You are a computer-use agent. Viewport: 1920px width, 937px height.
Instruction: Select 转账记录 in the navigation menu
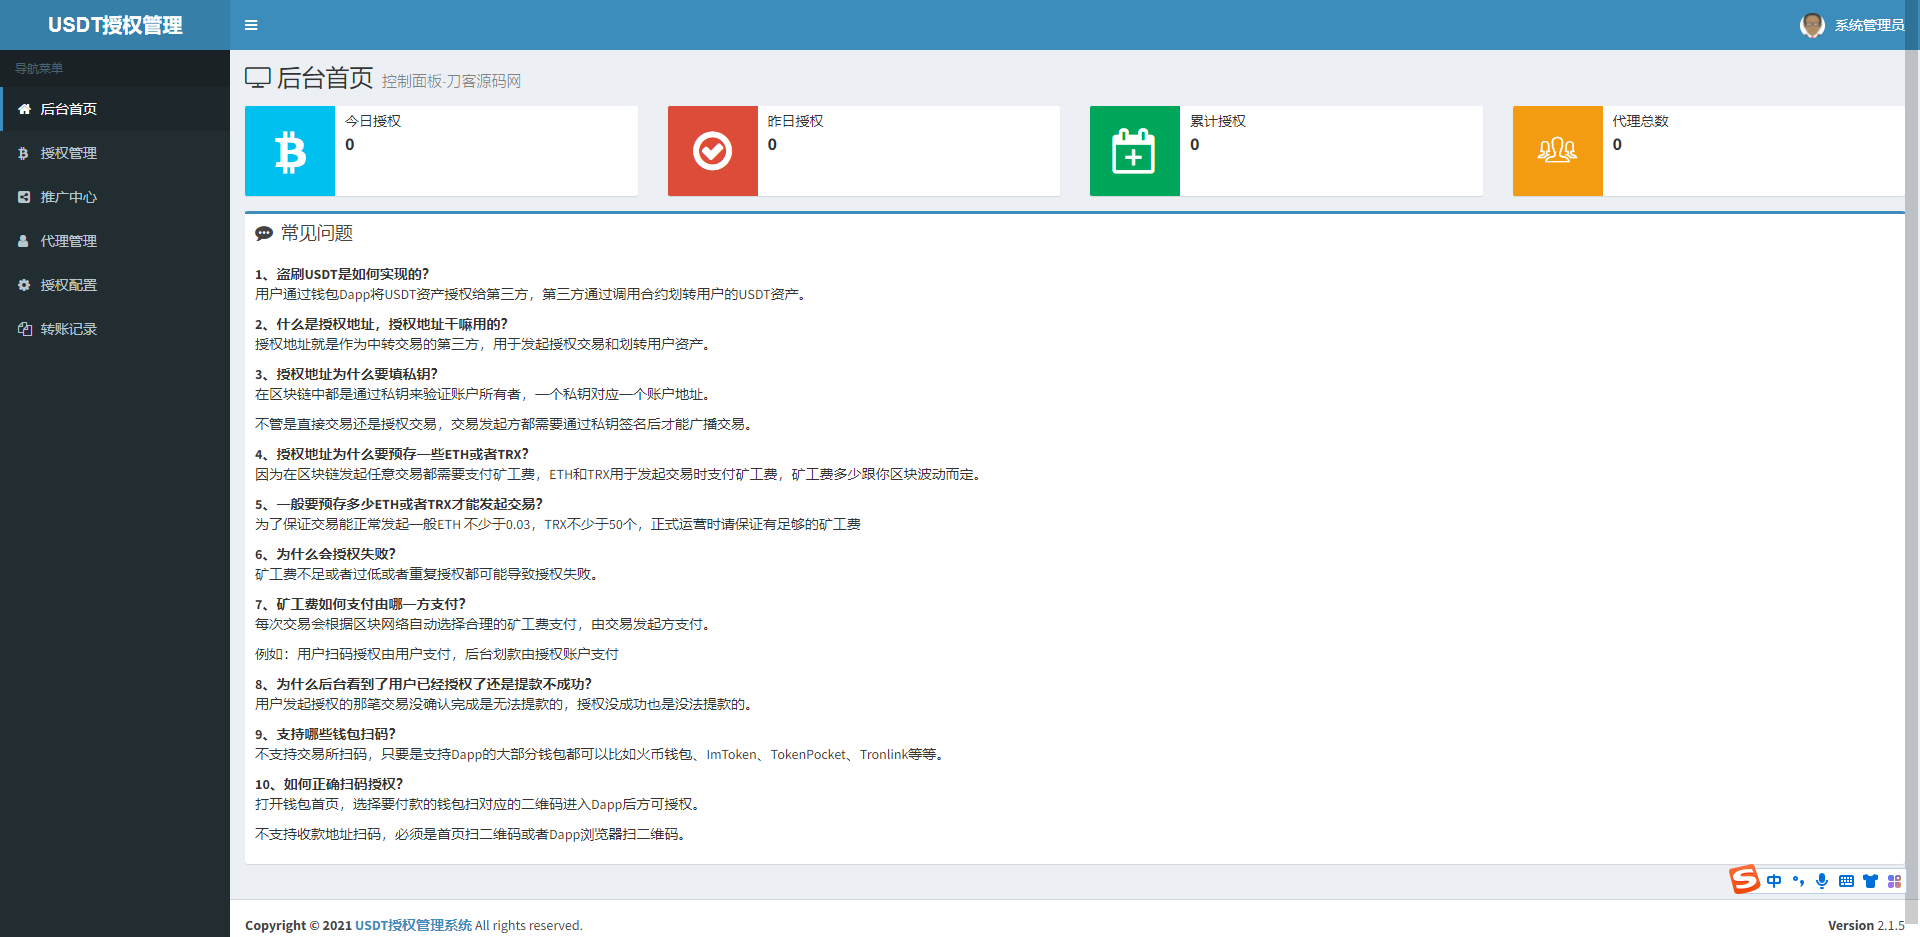[x=69, y=329]
